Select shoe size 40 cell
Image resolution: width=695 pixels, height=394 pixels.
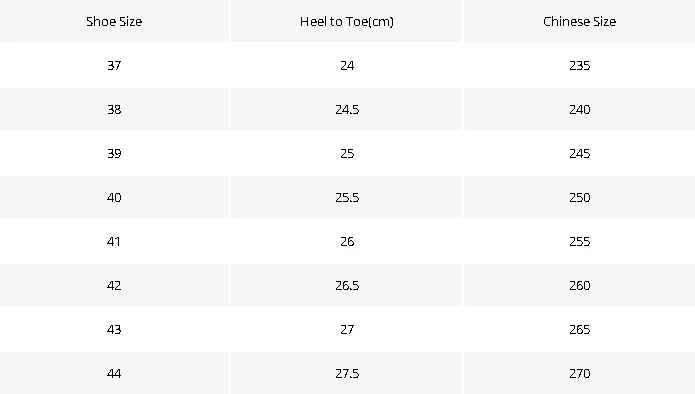[114, 197]
